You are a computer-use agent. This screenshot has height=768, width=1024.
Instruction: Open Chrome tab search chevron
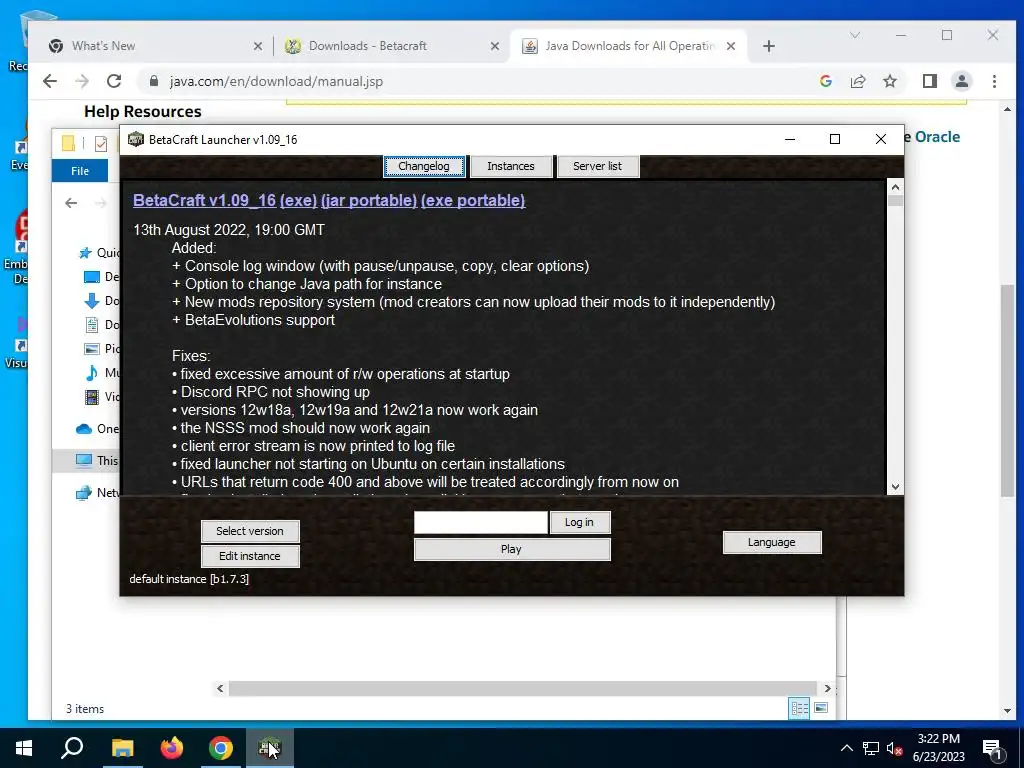click(855, 35)
